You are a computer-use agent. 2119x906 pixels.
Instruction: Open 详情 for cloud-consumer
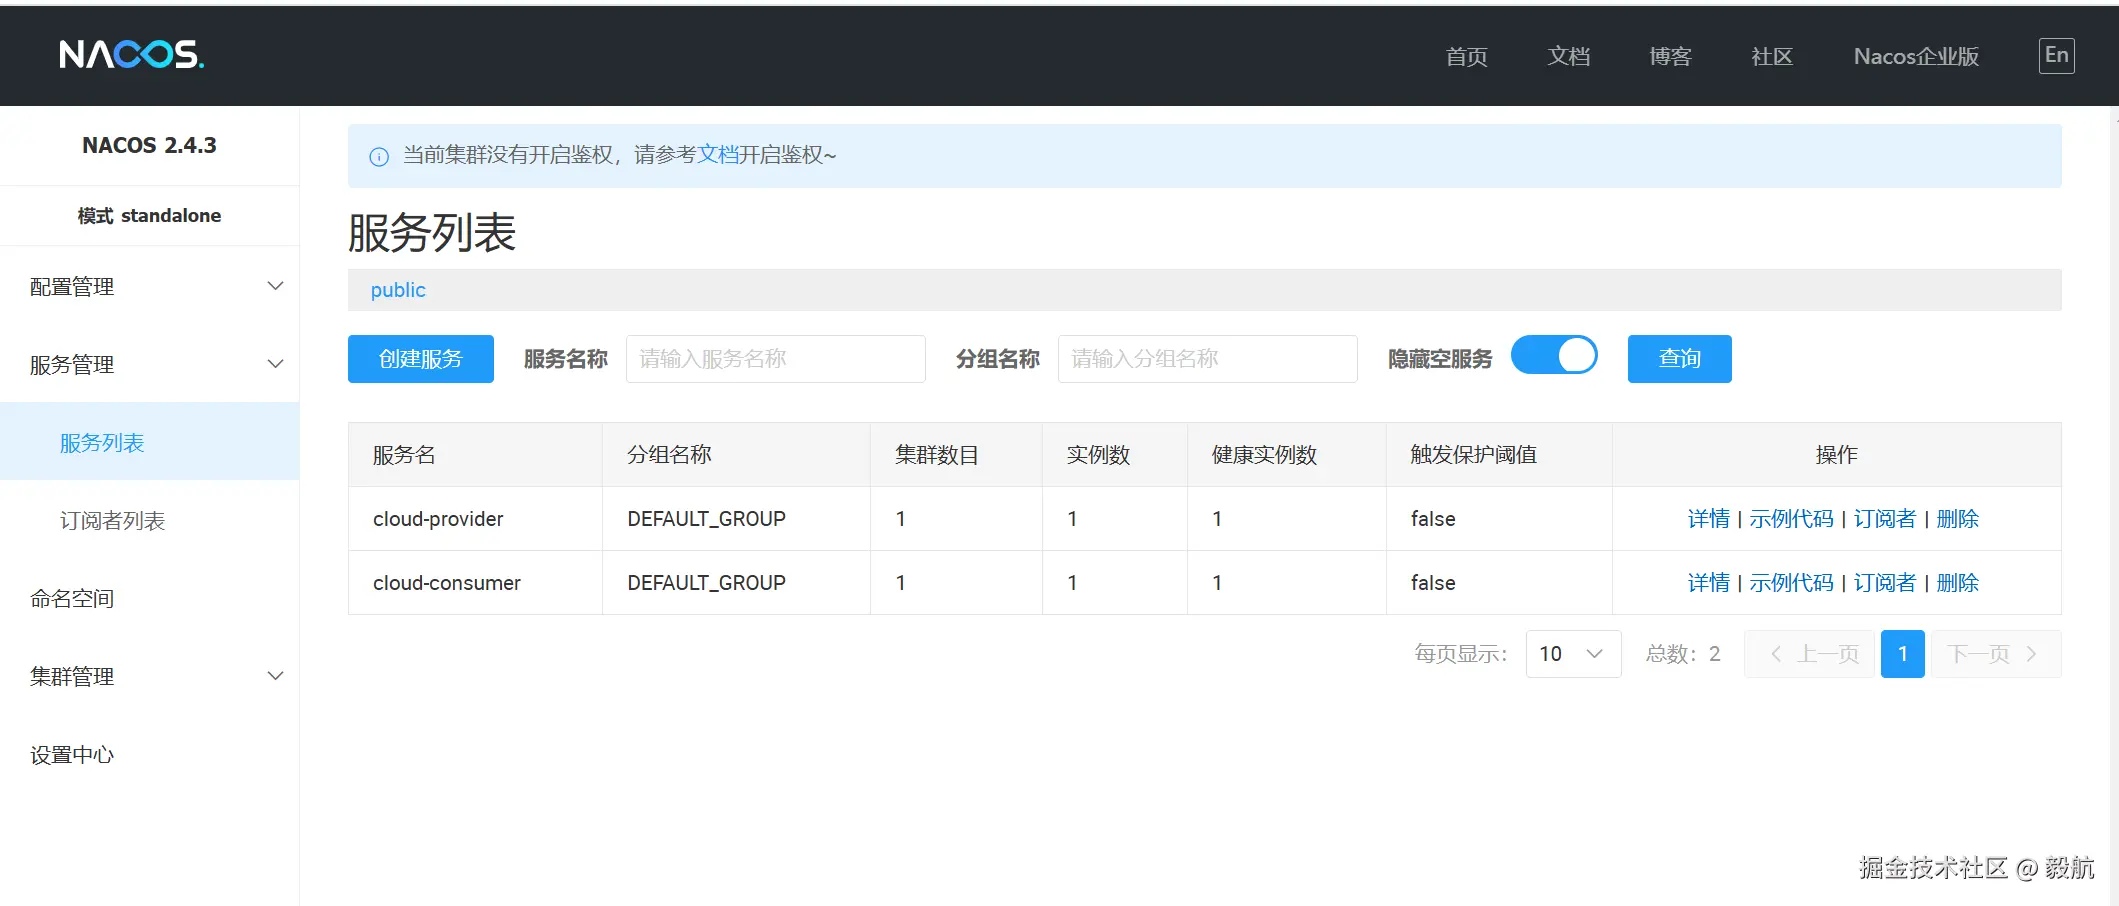click(1708, 583)
